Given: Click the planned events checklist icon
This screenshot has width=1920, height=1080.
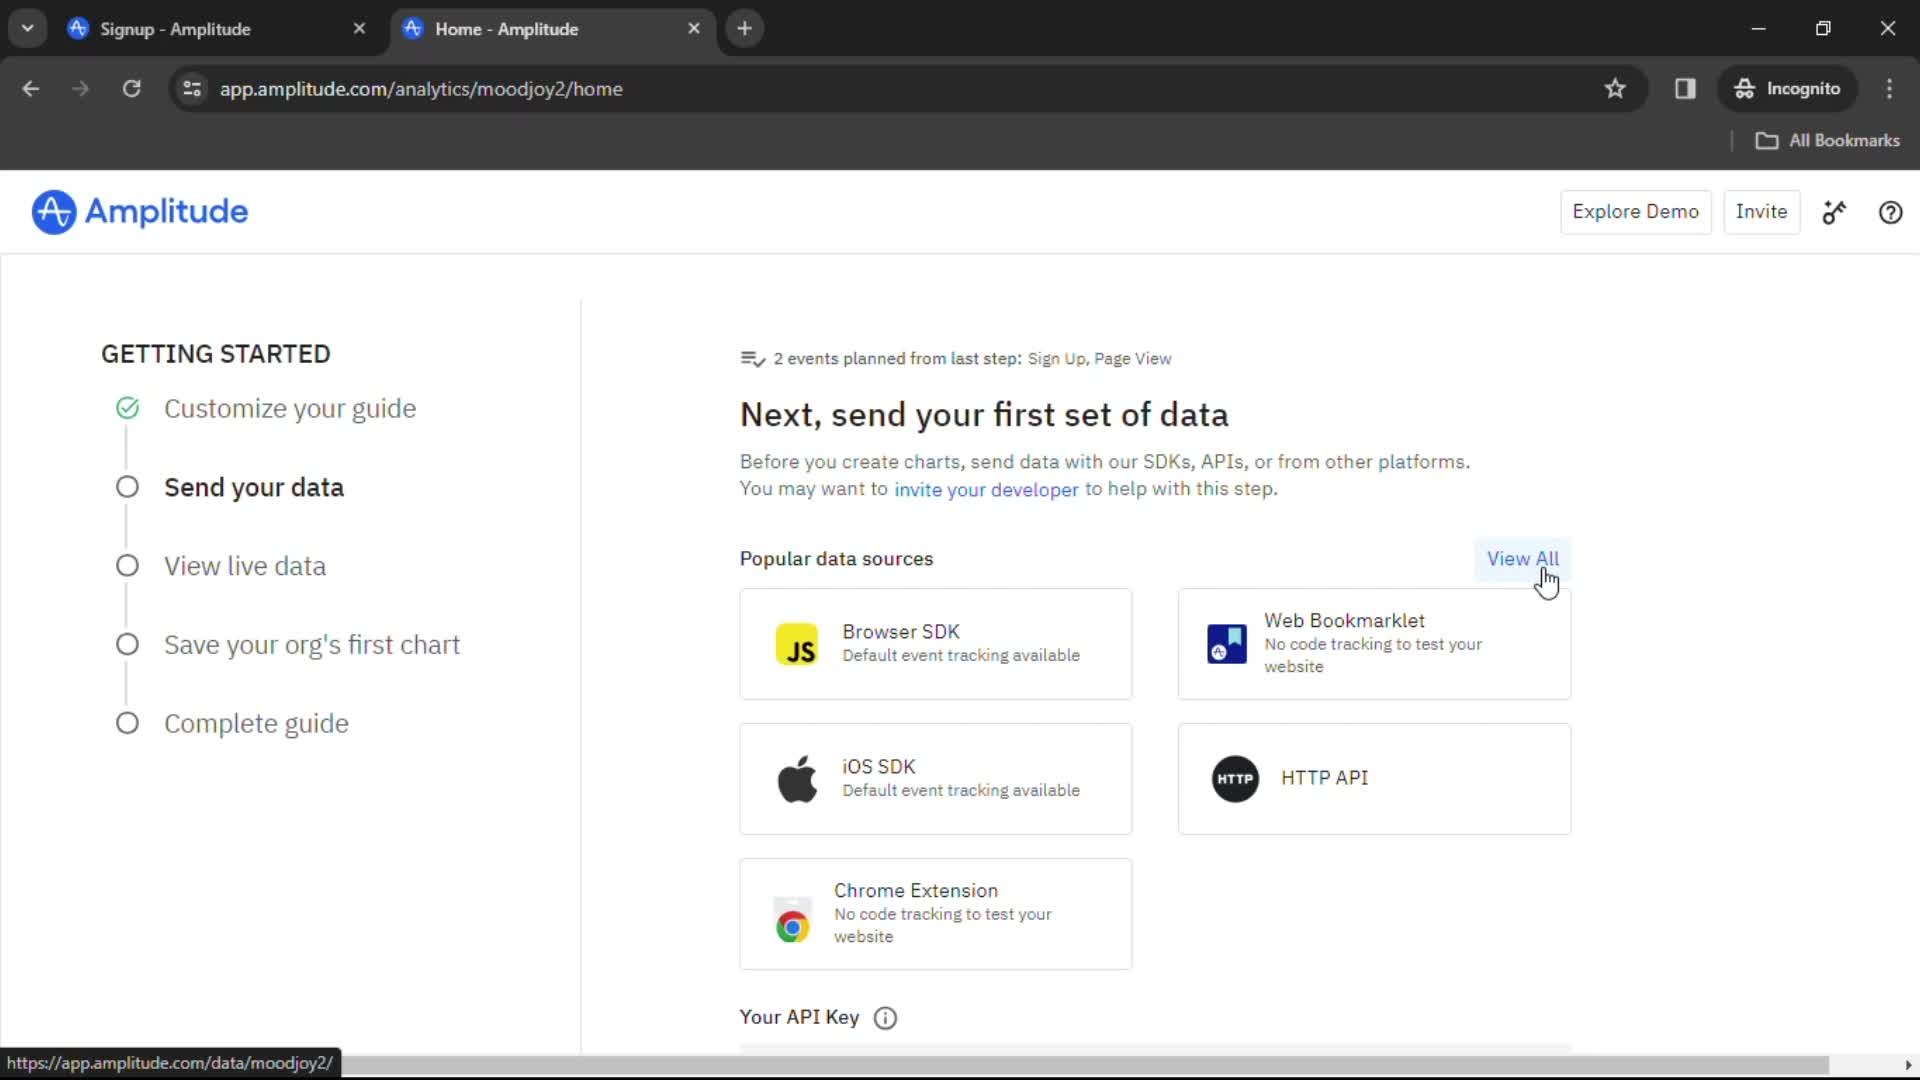Looking at the screenshot, I should (x=752, y=359).
